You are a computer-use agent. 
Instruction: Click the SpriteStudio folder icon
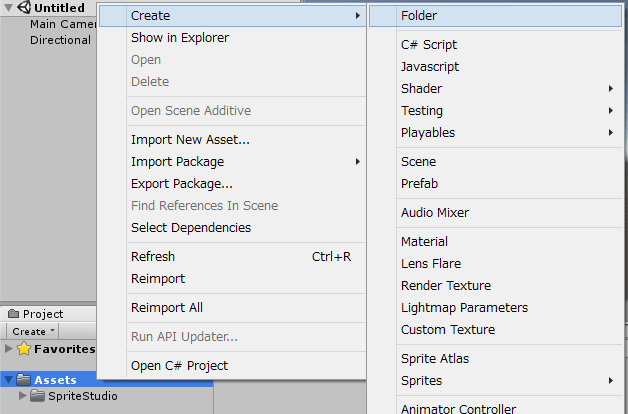38,396
